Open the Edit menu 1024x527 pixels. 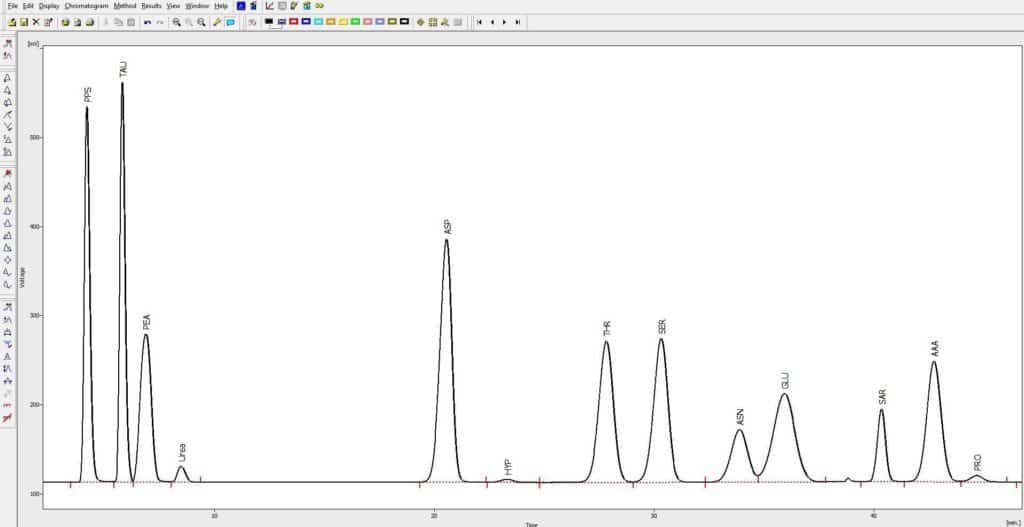[x=27, y=5]
